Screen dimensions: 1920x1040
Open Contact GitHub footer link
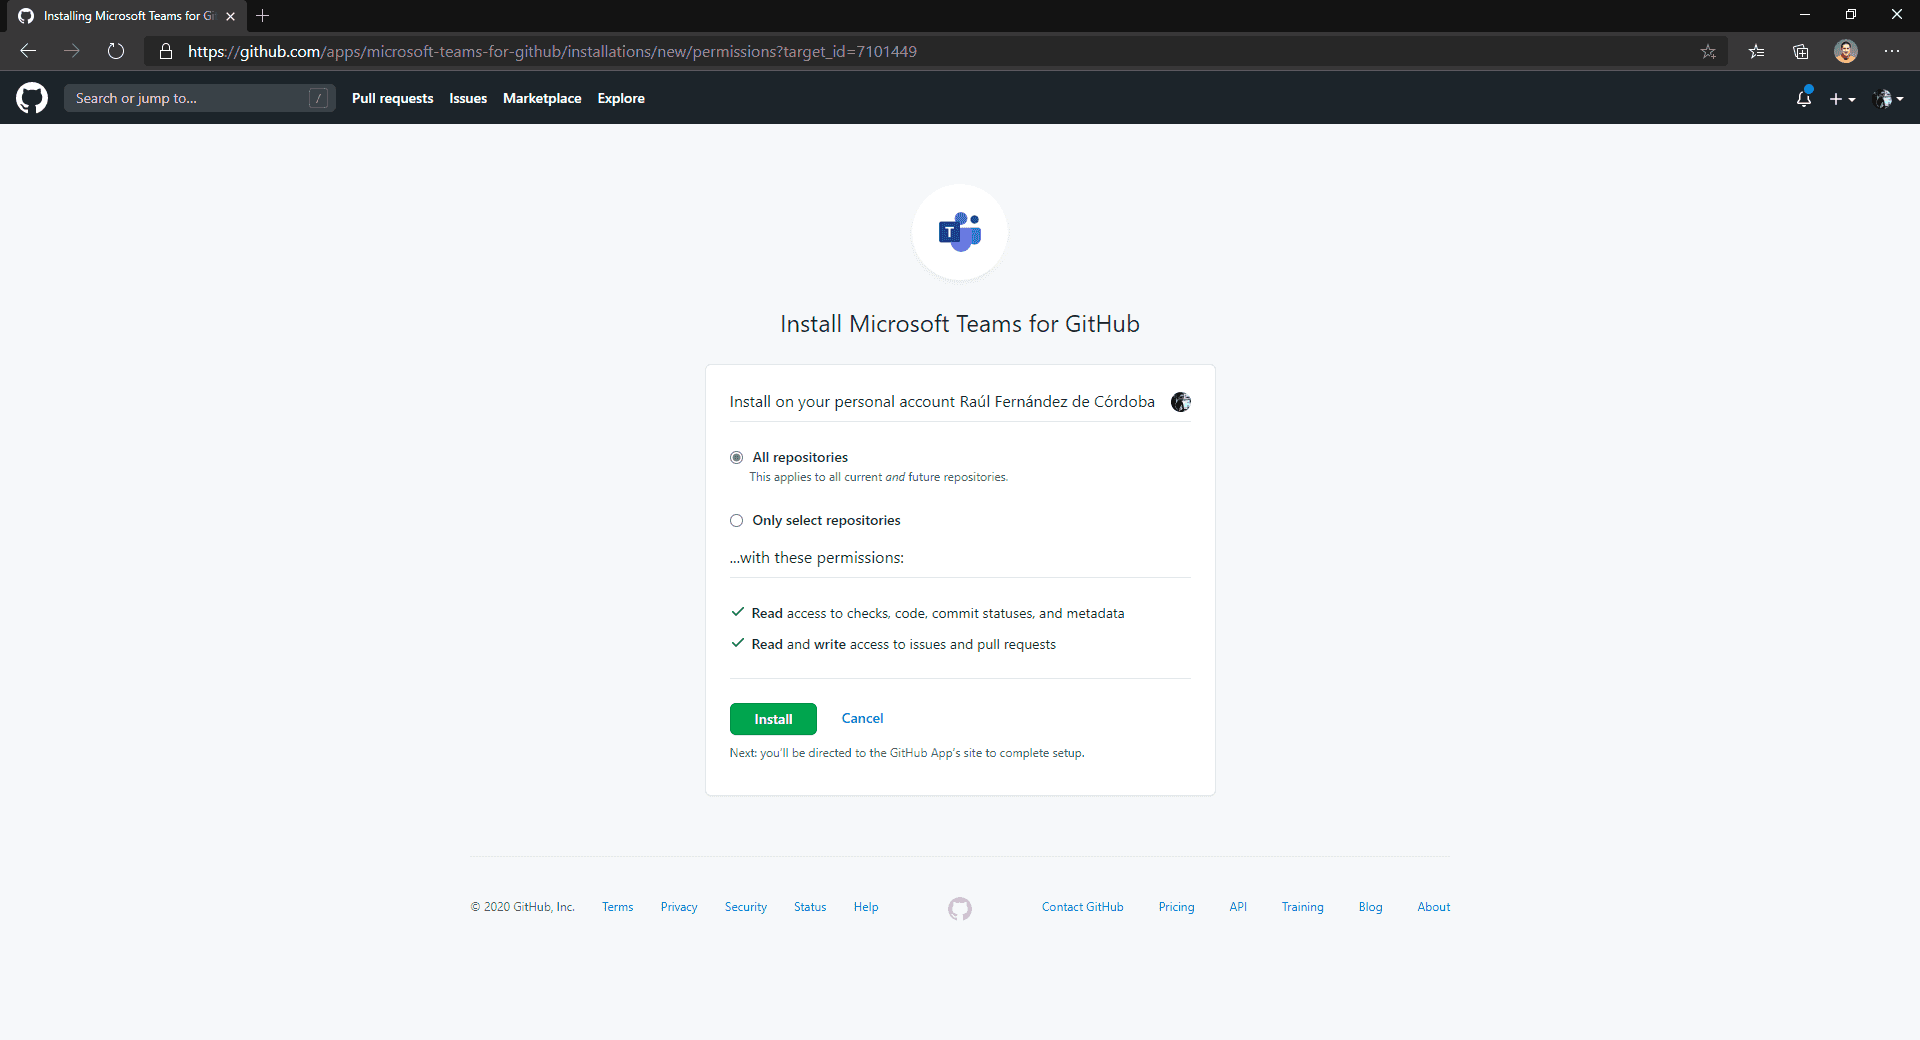pyautogui.click(x=1082, y=907)
